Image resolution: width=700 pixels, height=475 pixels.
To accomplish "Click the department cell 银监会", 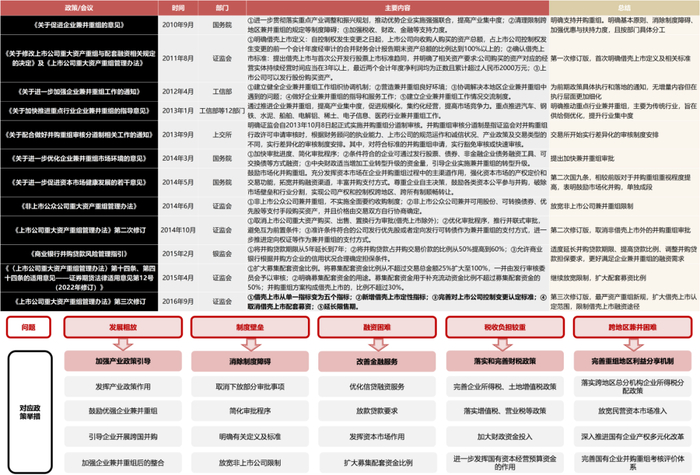I will (x=222, y=254).
